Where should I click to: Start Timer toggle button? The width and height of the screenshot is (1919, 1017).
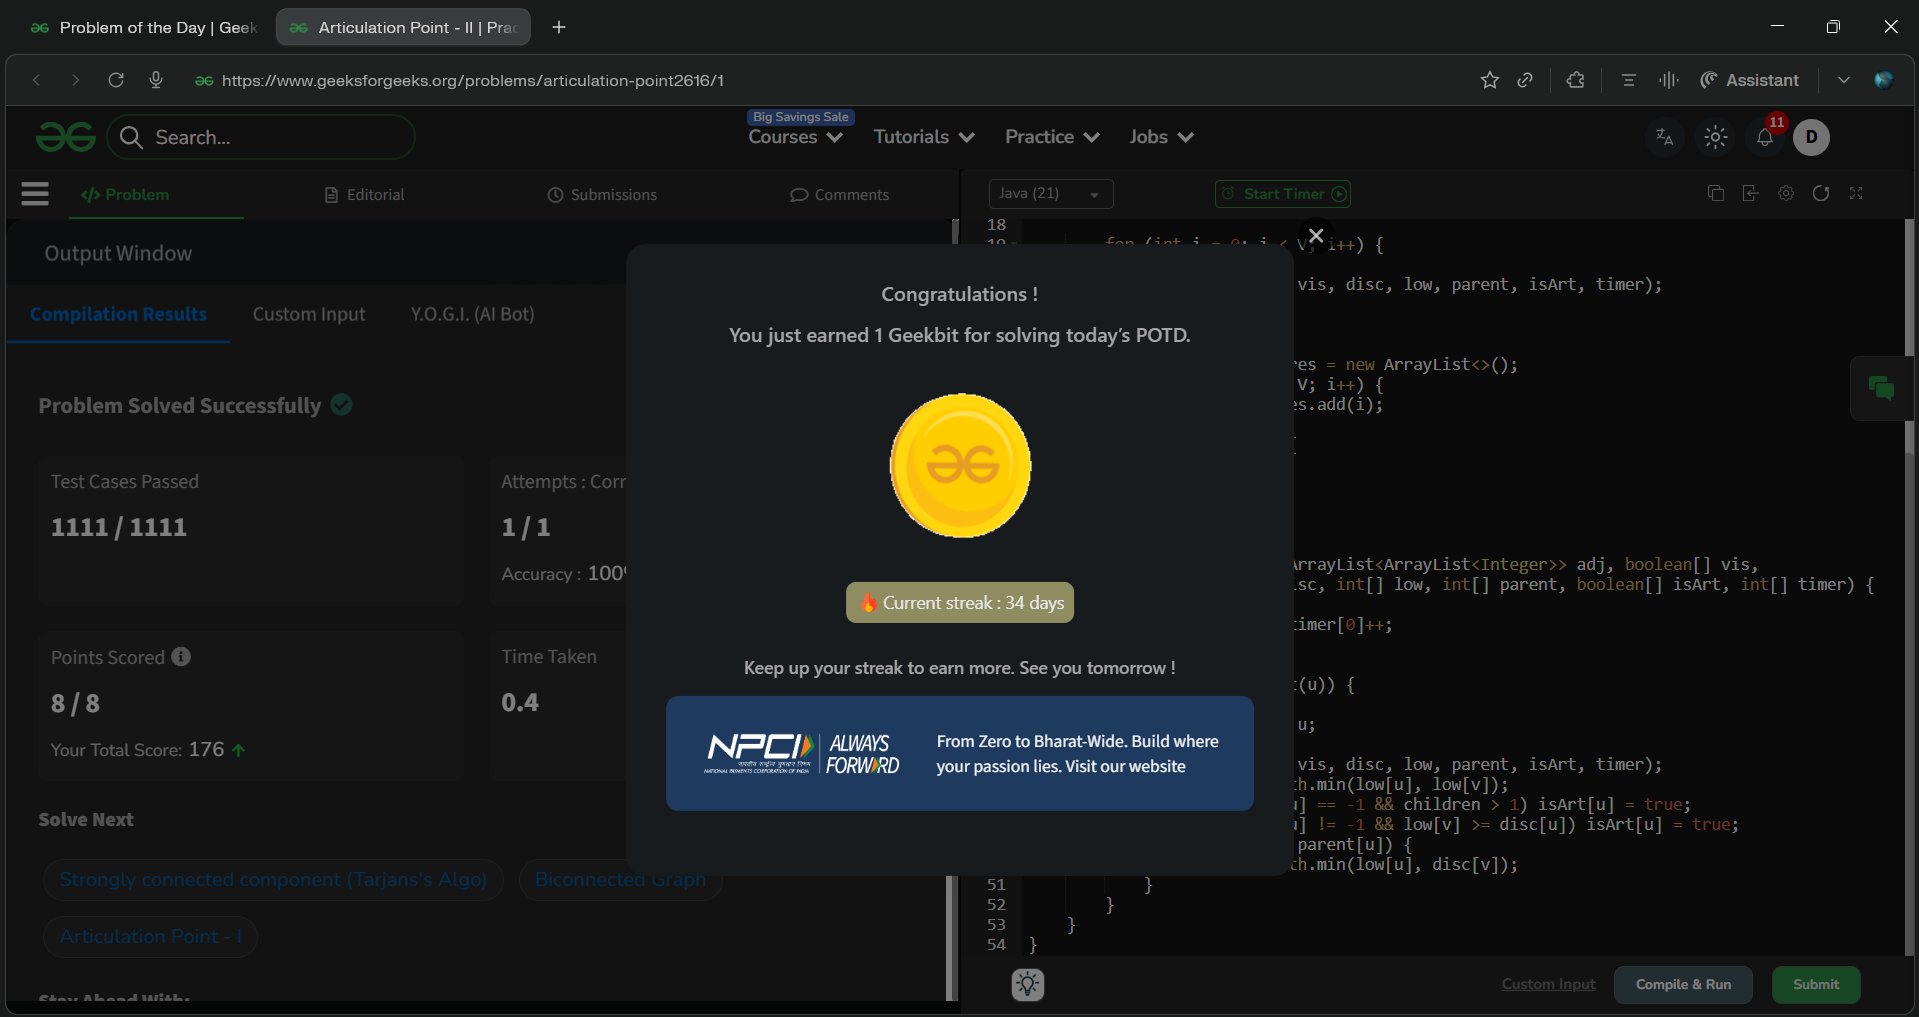[x=1283, y=194]
